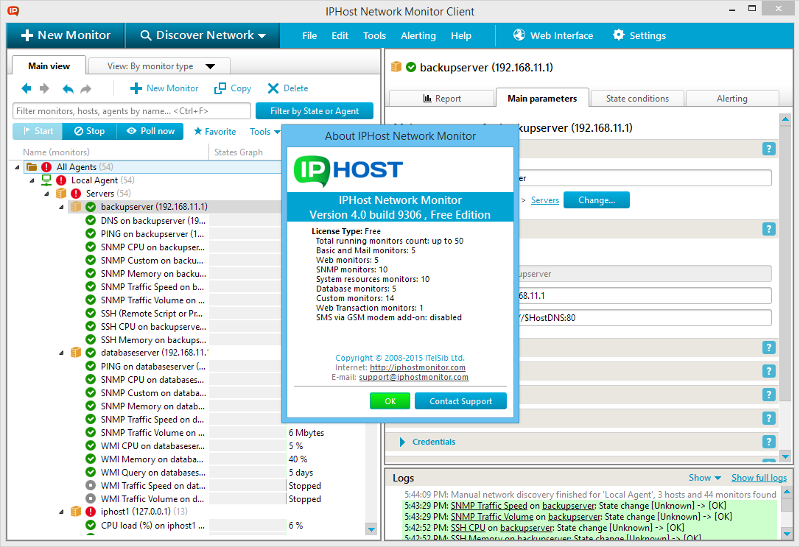Click the first help question mark icon
The height and width of the screenshot is (547, 800).
[x=769, y=149]
